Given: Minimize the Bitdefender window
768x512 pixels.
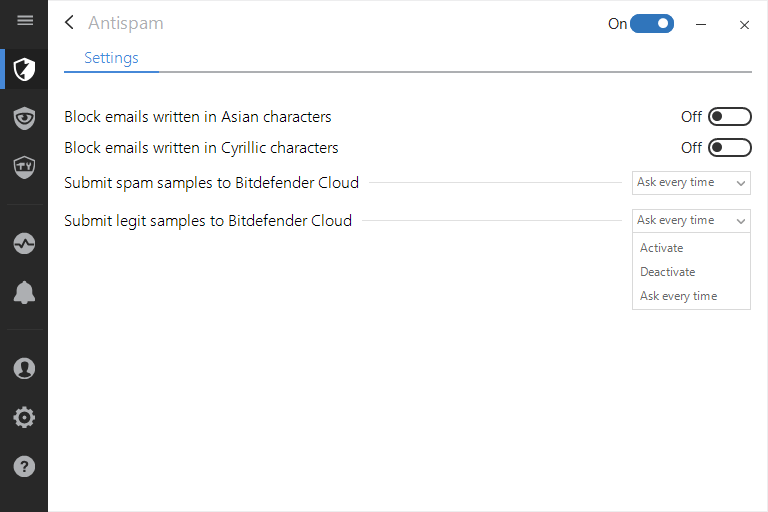Looking at the screenshot, I should (x=703, y=24).
